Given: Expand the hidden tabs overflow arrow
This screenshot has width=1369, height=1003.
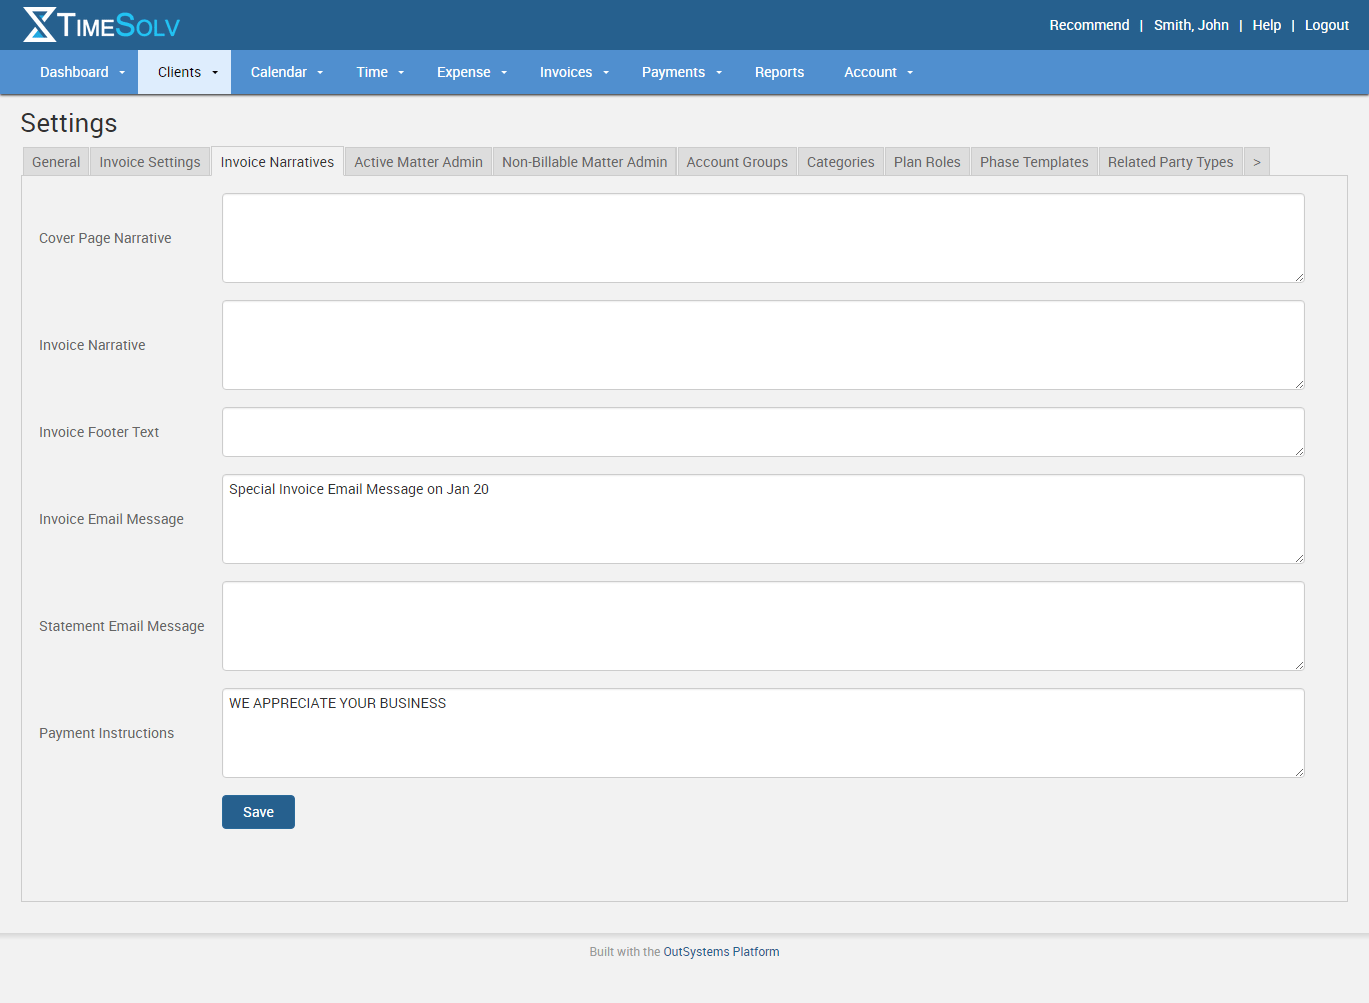Looking at the screenshot, I should [x=1256, y=161].
